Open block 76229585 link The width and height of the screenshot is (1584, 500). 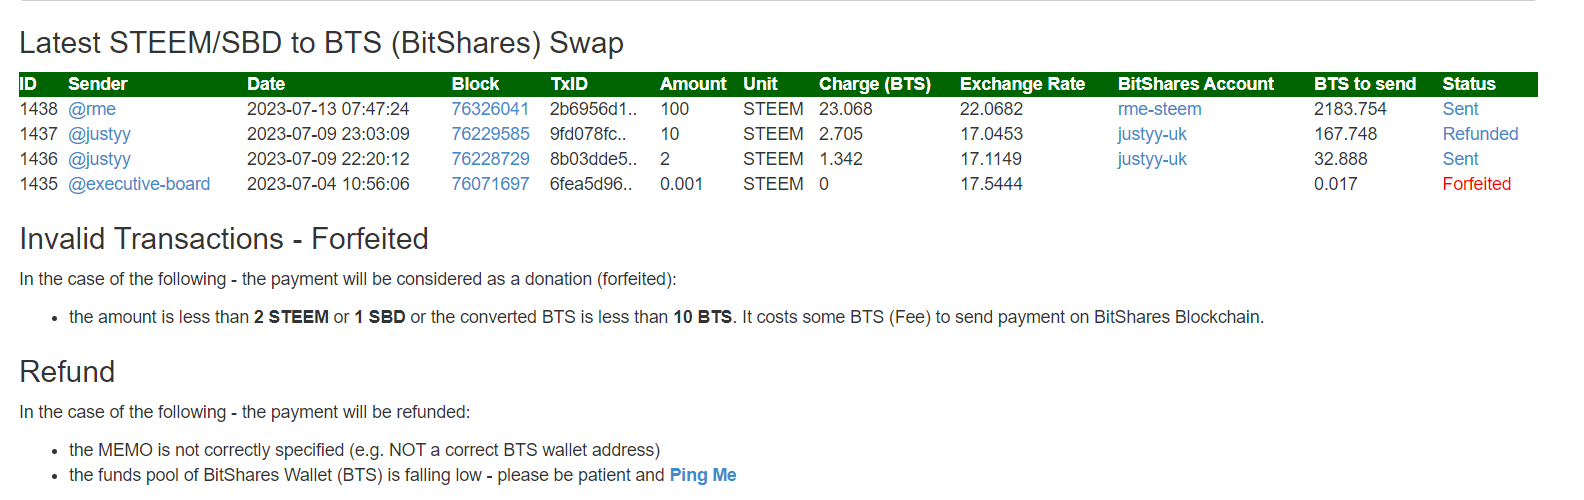pos(490,134)
